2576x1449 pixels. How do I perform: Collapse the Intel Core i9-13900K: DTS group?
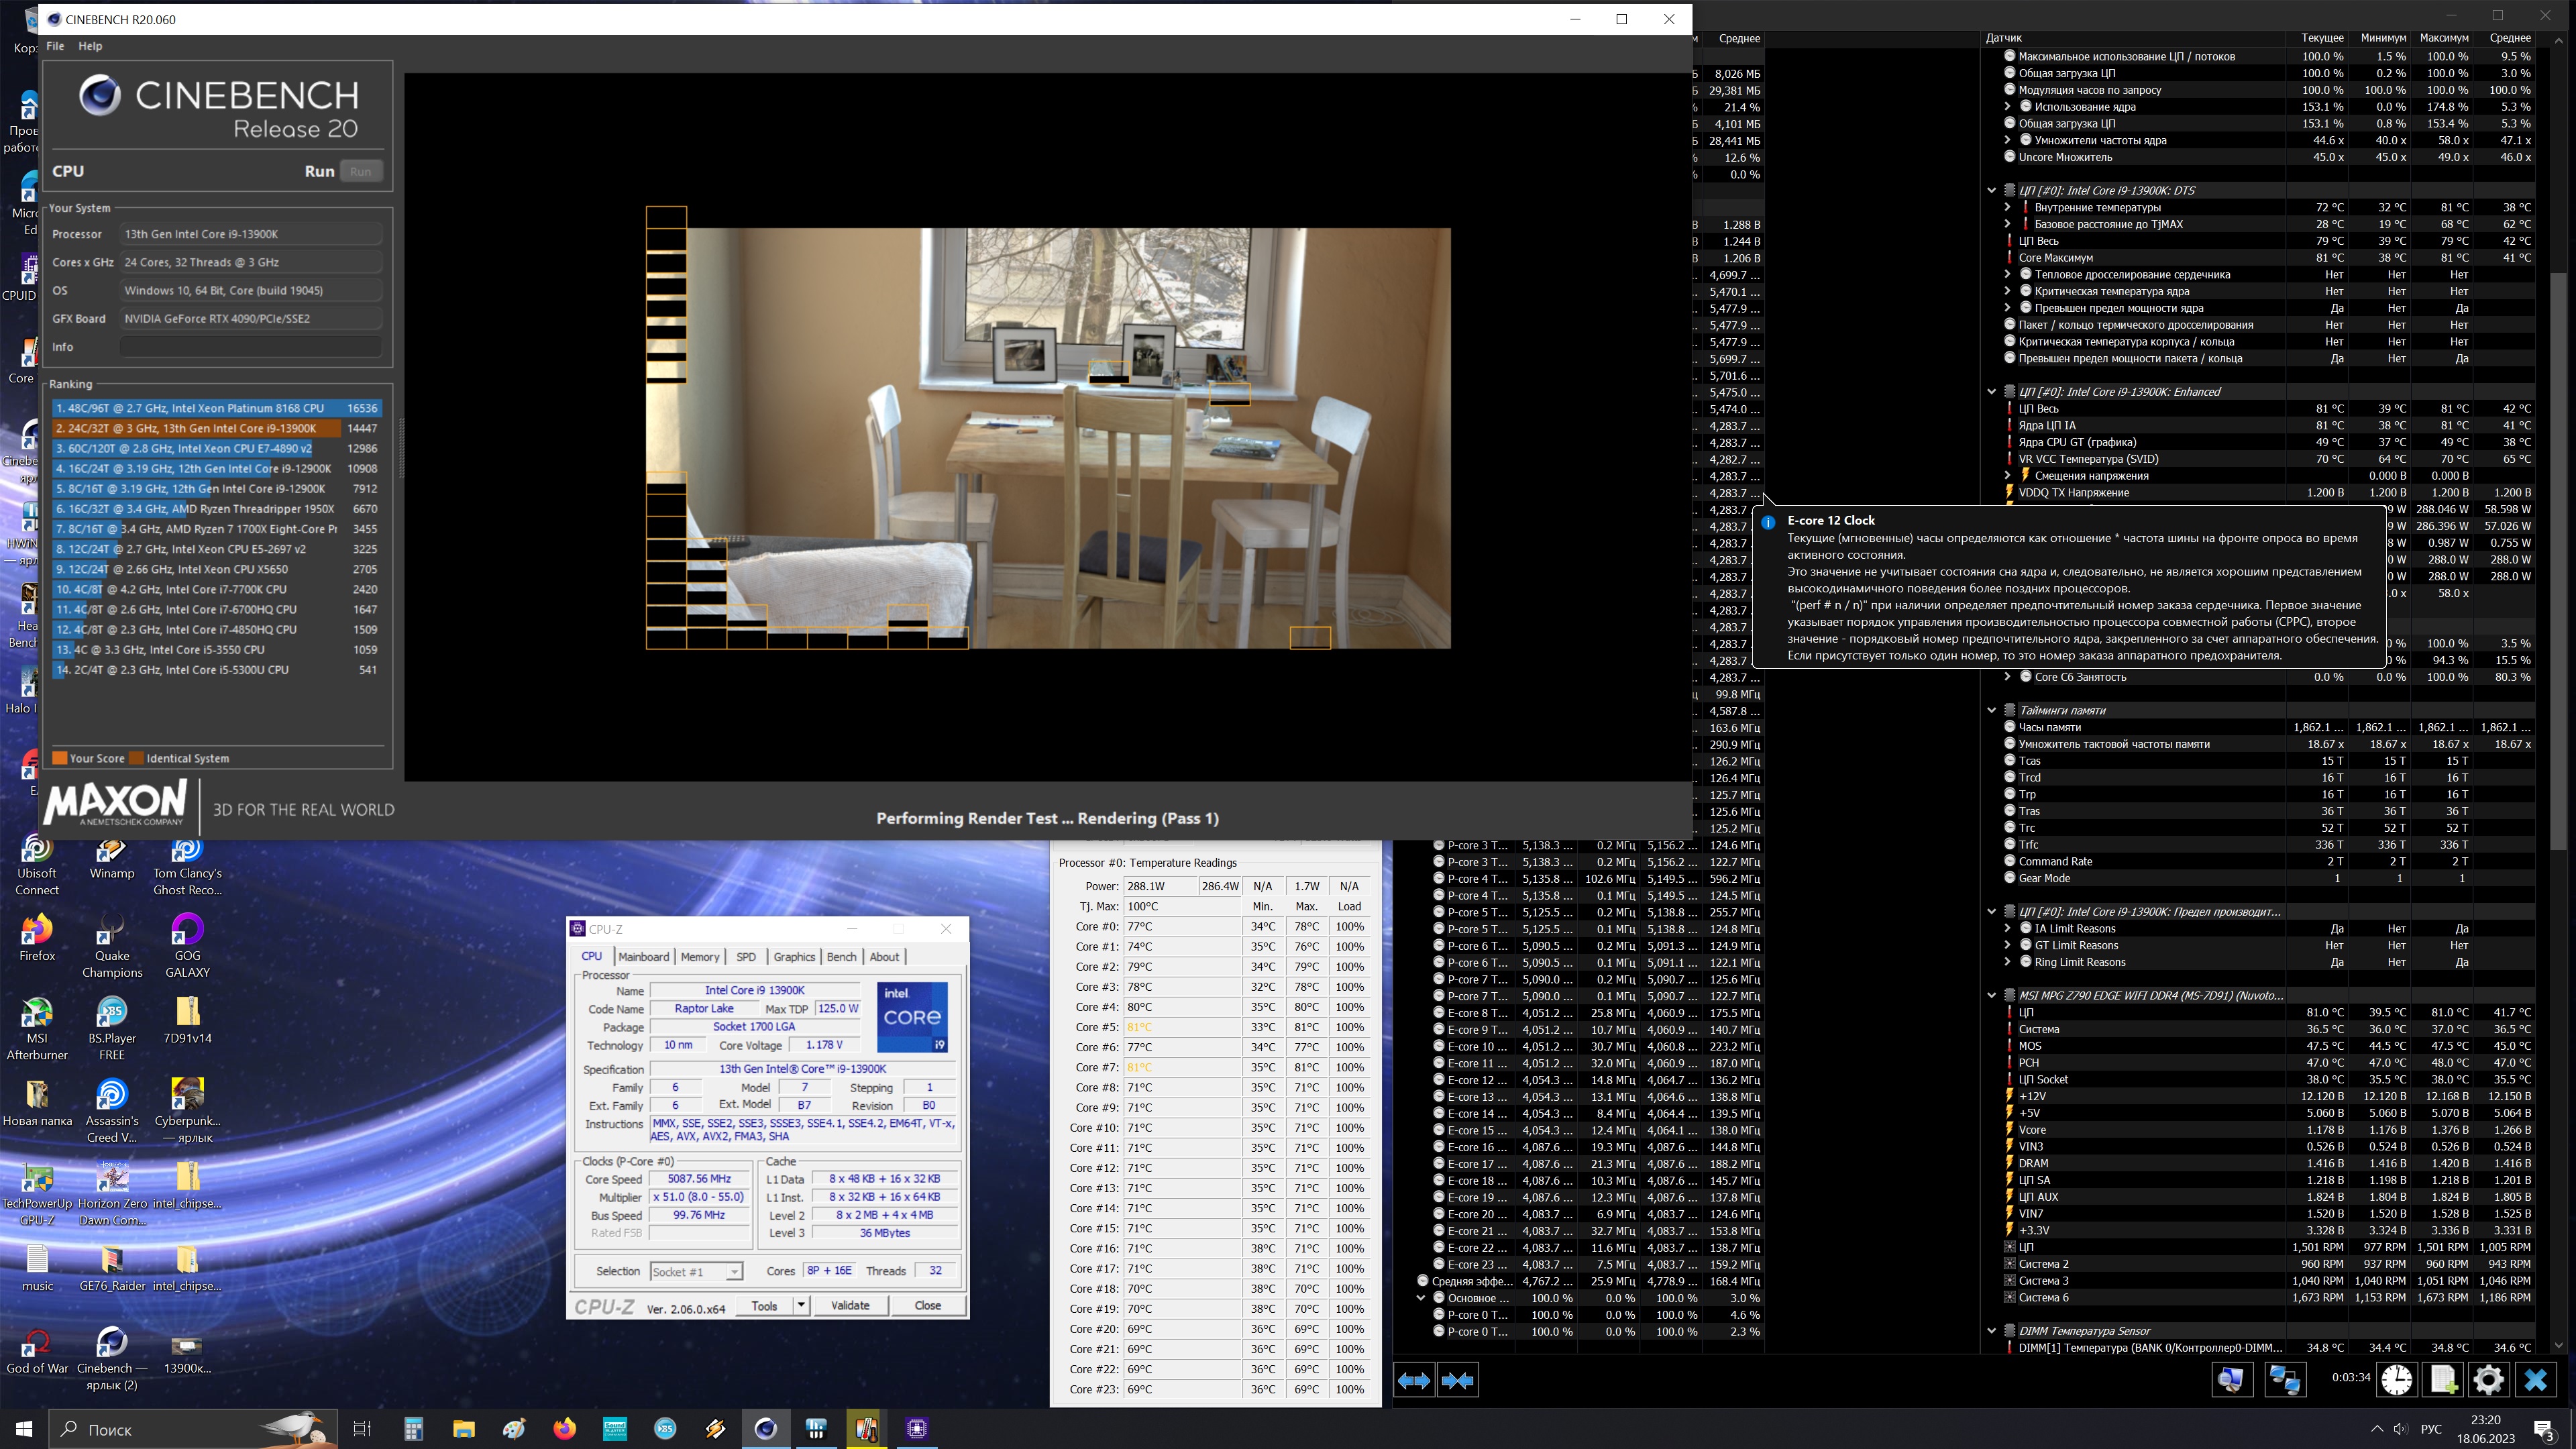[1991, 190]
